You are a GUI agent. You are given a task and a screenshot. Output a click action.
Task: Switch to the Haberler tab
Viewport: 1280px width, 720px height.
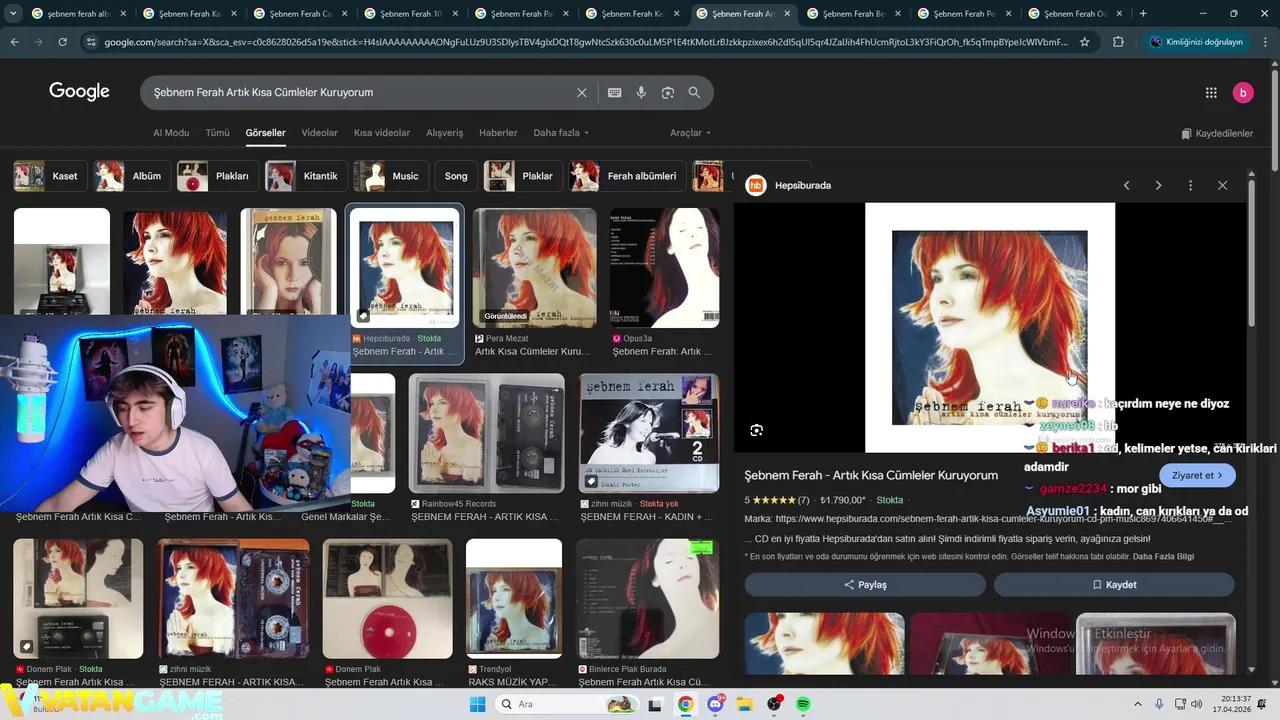[498, 133]
